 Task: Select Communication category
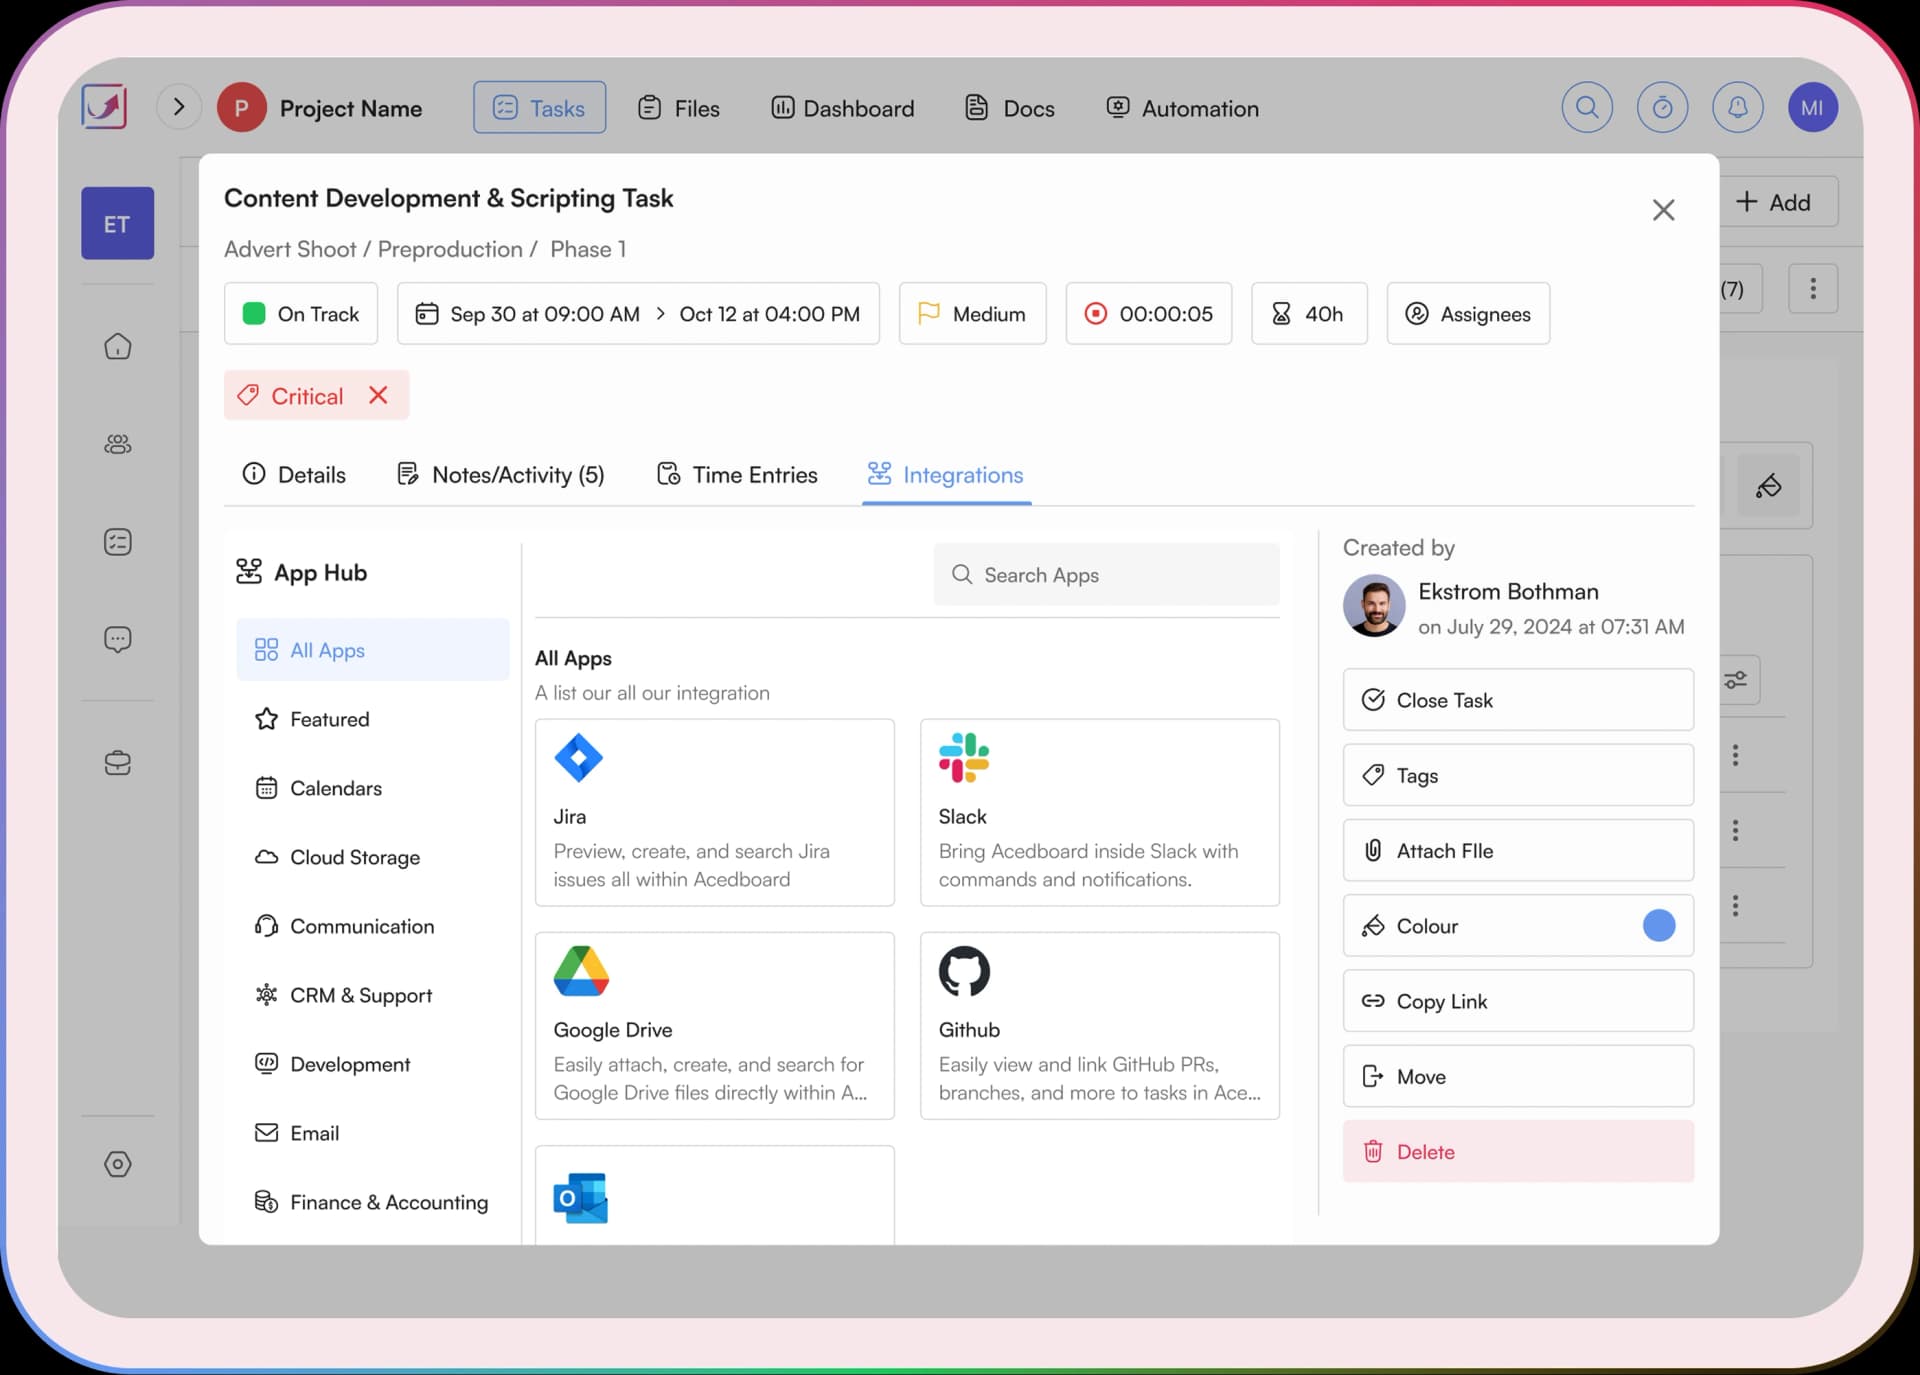point(373,926)
